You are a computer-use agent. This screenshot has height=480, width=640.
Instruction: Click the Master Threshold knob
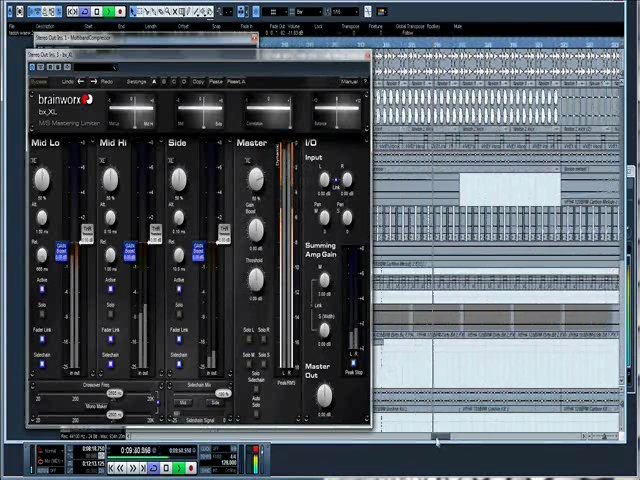[x=256, y=280]
